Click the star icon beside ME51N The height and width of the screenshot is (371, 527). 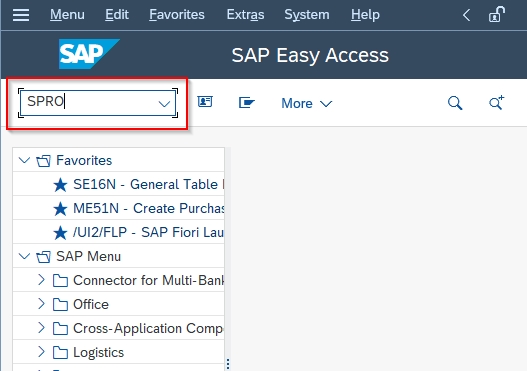(60, 209)
